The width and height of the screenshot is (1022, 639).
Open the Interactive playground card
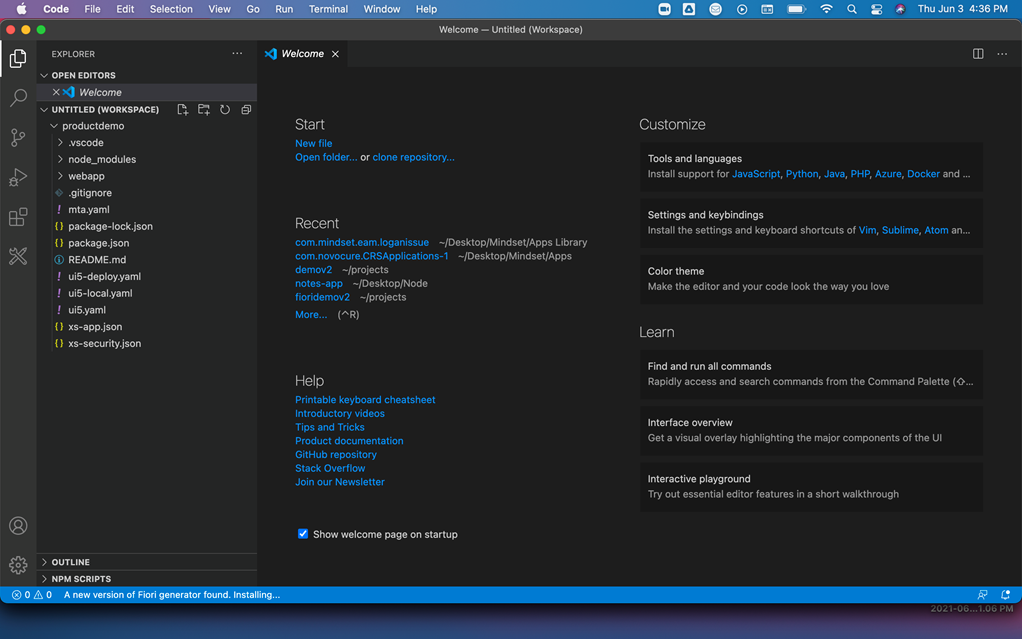click(x=811, y=486)
